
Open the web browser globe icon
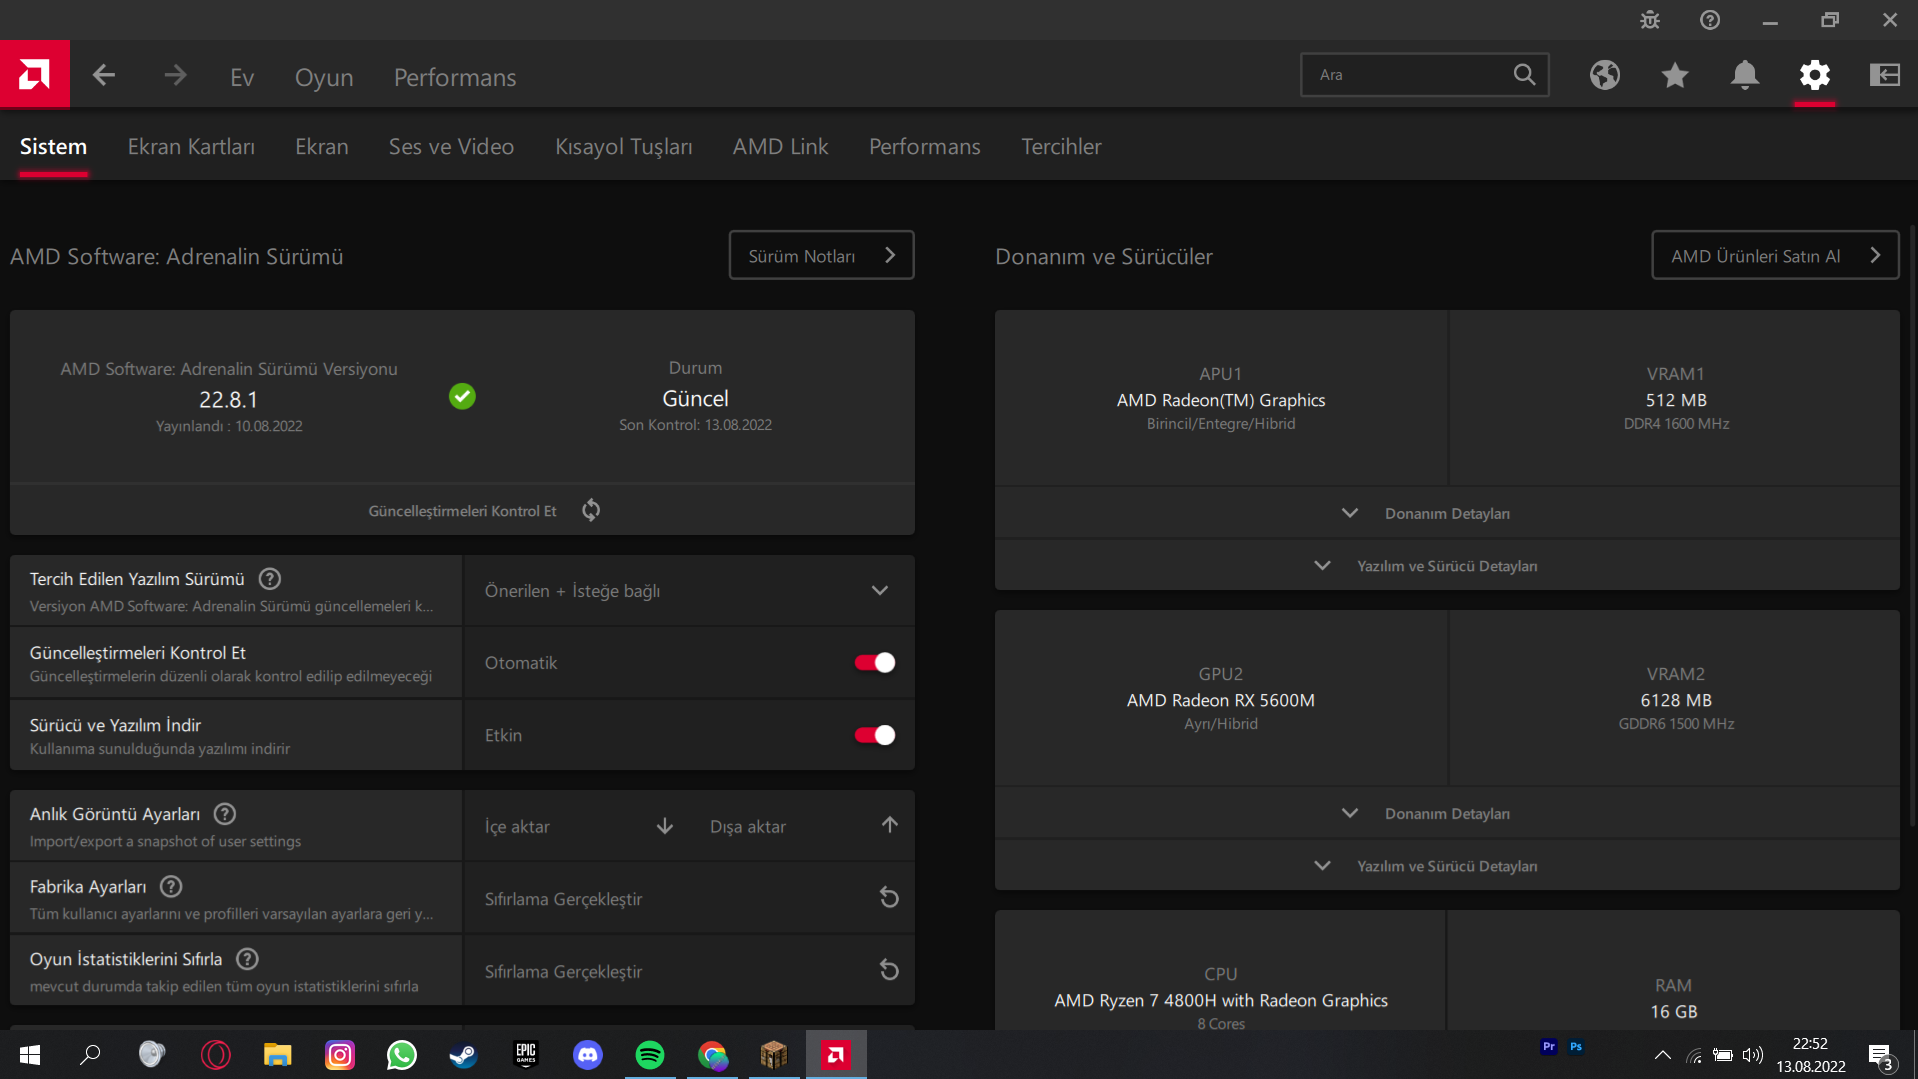pyautogui.click(x=1605, y=75)
